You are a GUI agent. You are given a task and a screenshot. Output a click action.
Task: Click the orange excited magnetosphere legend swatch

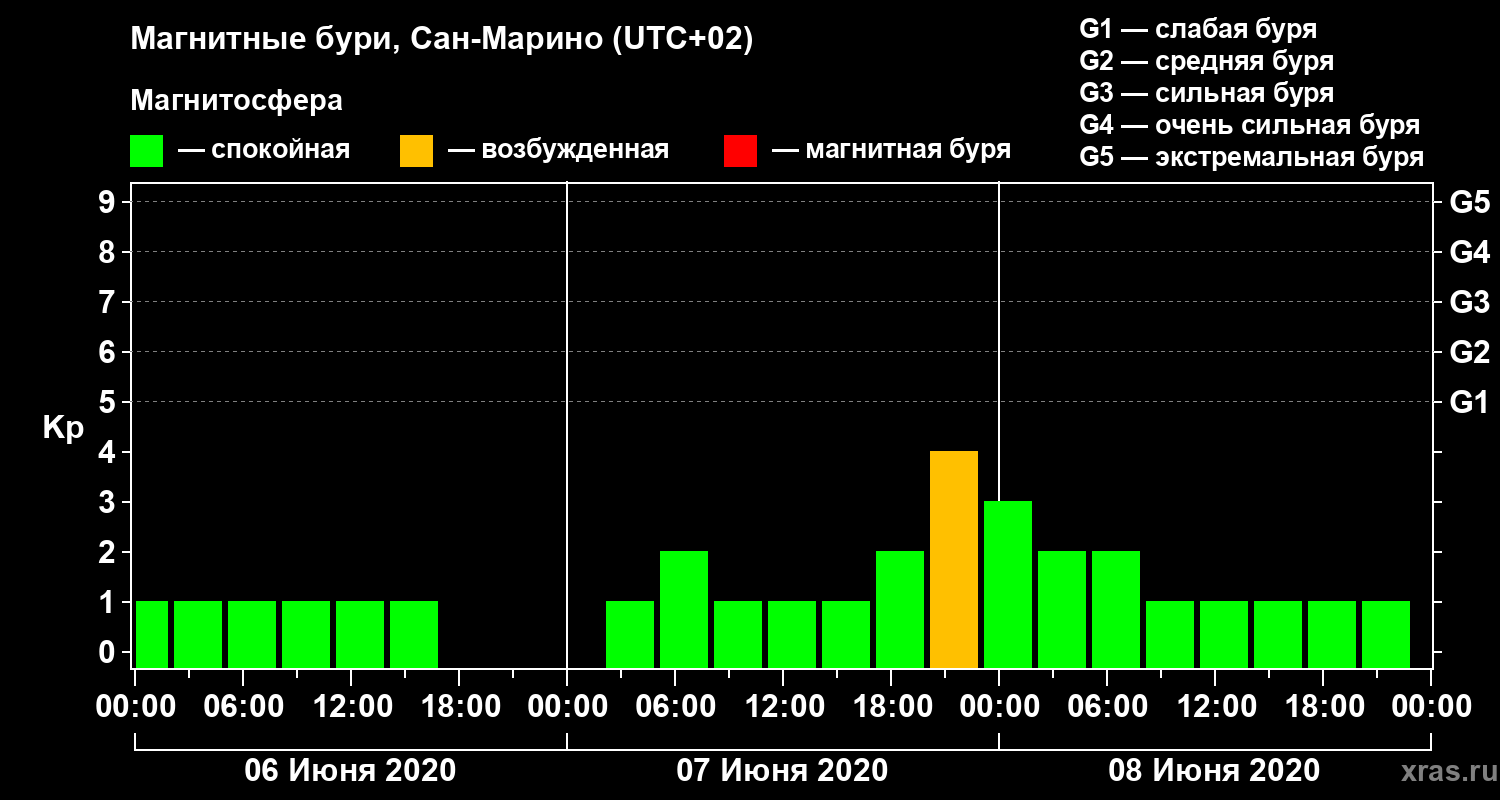point(416,150)
